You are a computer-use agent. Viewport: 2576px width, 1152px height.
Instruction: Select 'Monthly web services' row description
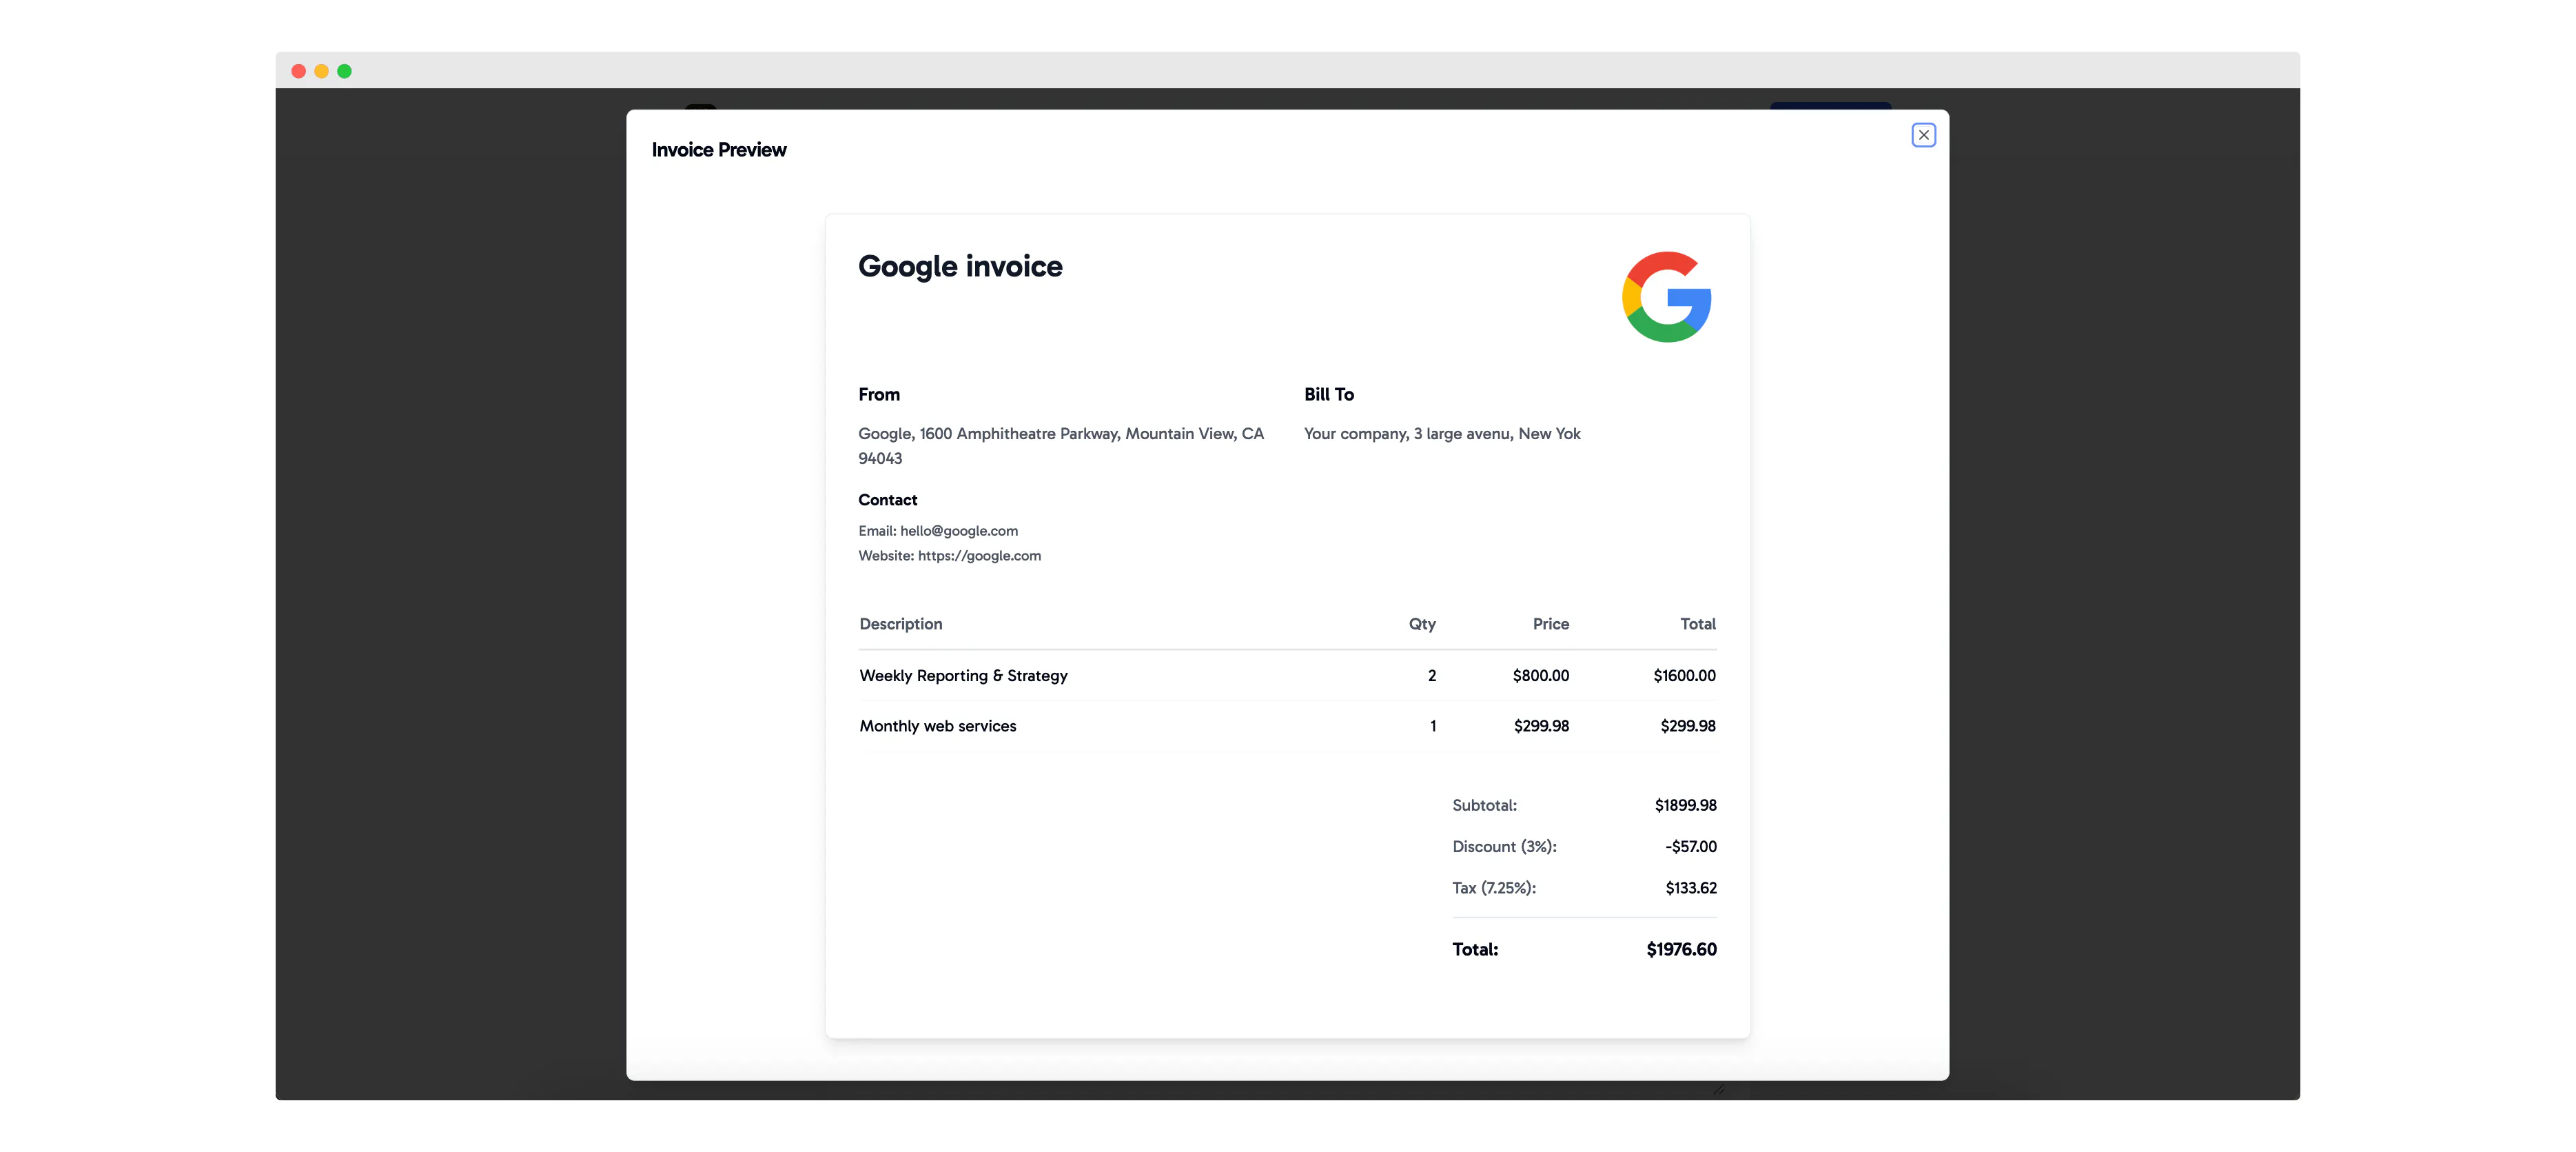pyautogui.click(x=937, y=726)
